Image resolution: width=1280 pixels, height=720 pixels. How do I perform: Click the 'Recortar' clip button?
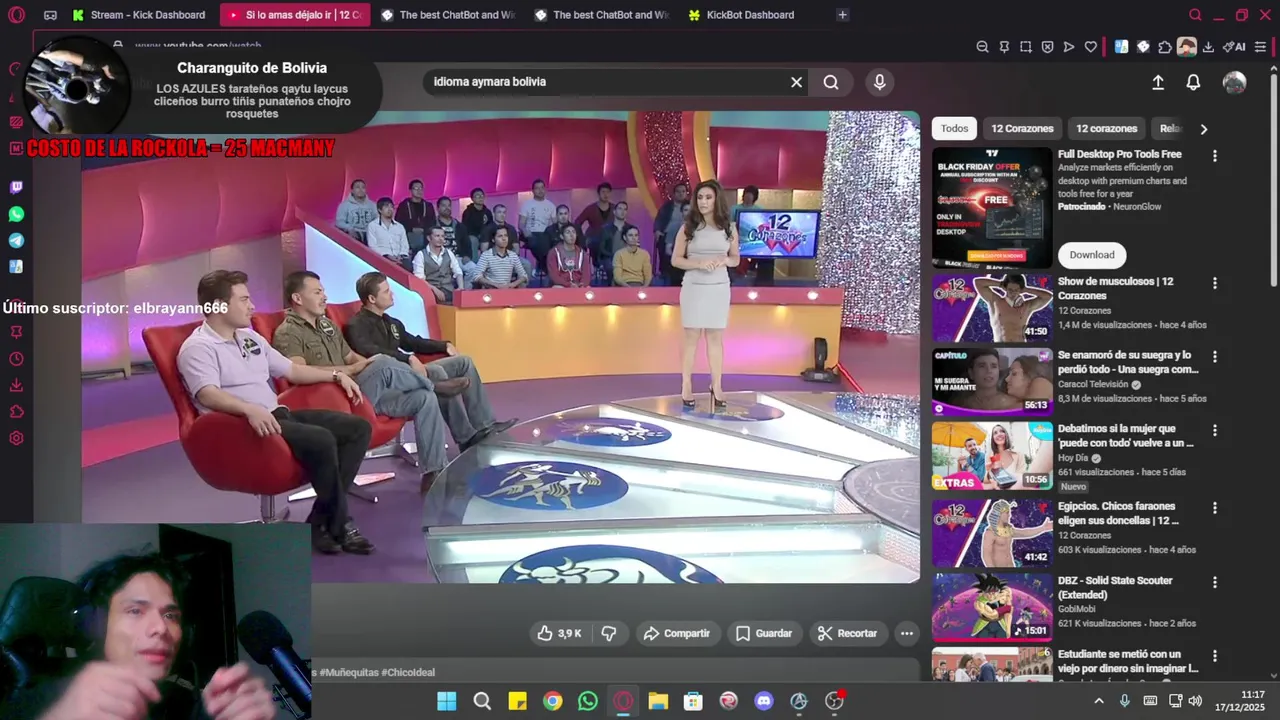(x=847, y=633)
